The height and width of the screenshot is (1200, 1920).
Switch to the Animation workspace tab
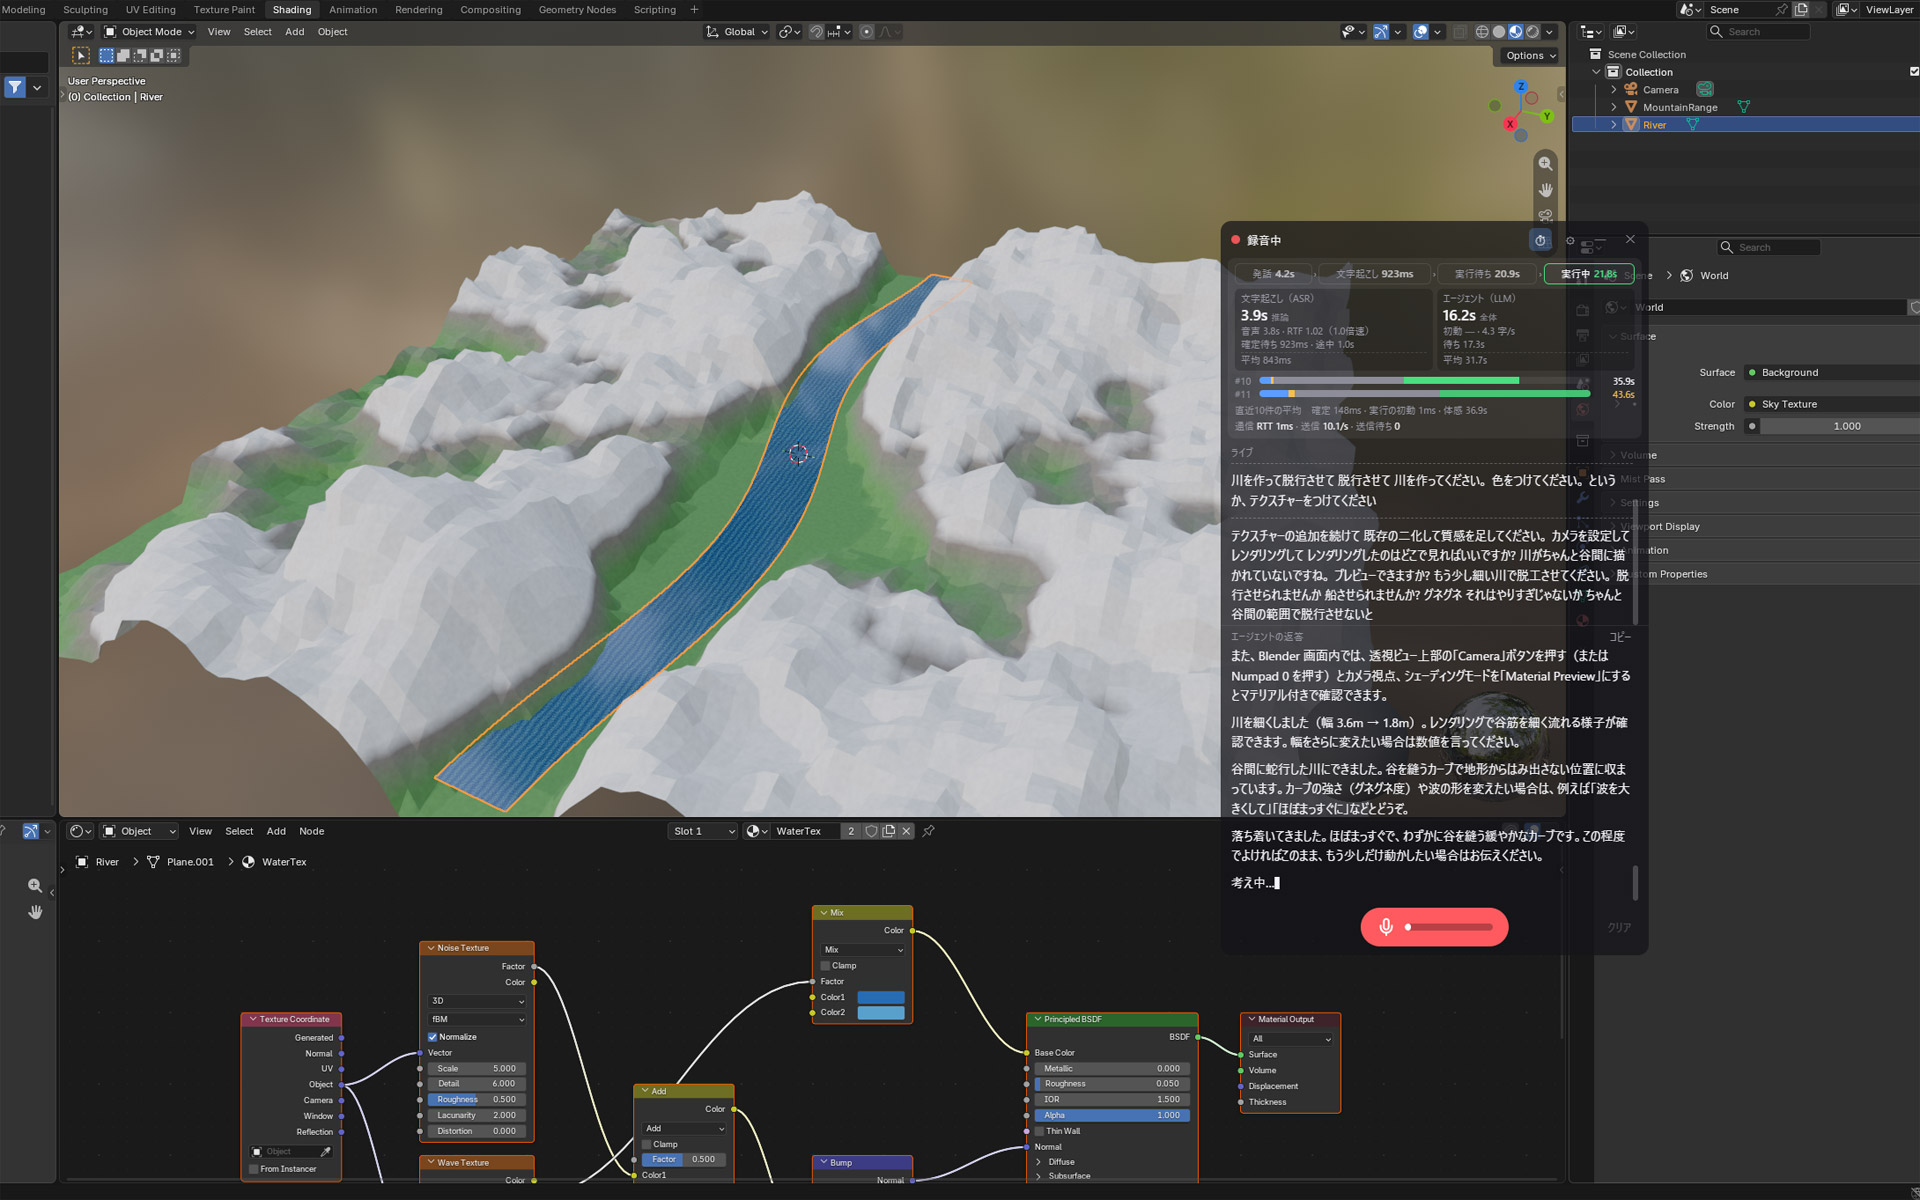pyautogui.click(x=353, y=10)
